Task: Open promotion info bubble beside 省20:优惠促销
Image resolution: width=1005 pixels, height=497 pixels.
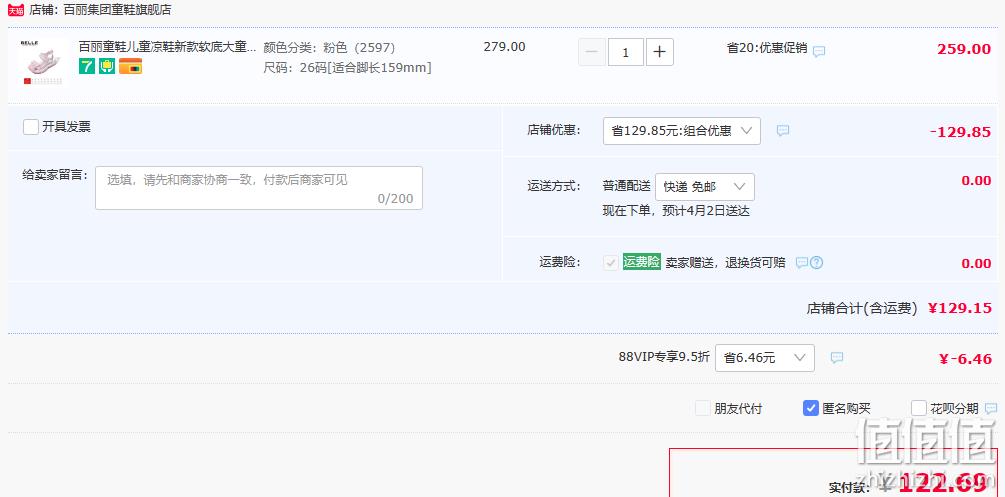Action: click(x=819, y=52)
